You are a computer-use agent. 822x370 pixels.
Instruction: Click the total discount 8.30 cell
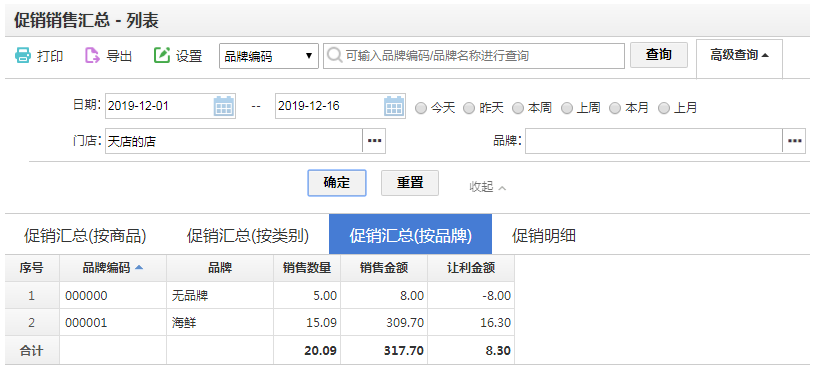tap(471, 350)
